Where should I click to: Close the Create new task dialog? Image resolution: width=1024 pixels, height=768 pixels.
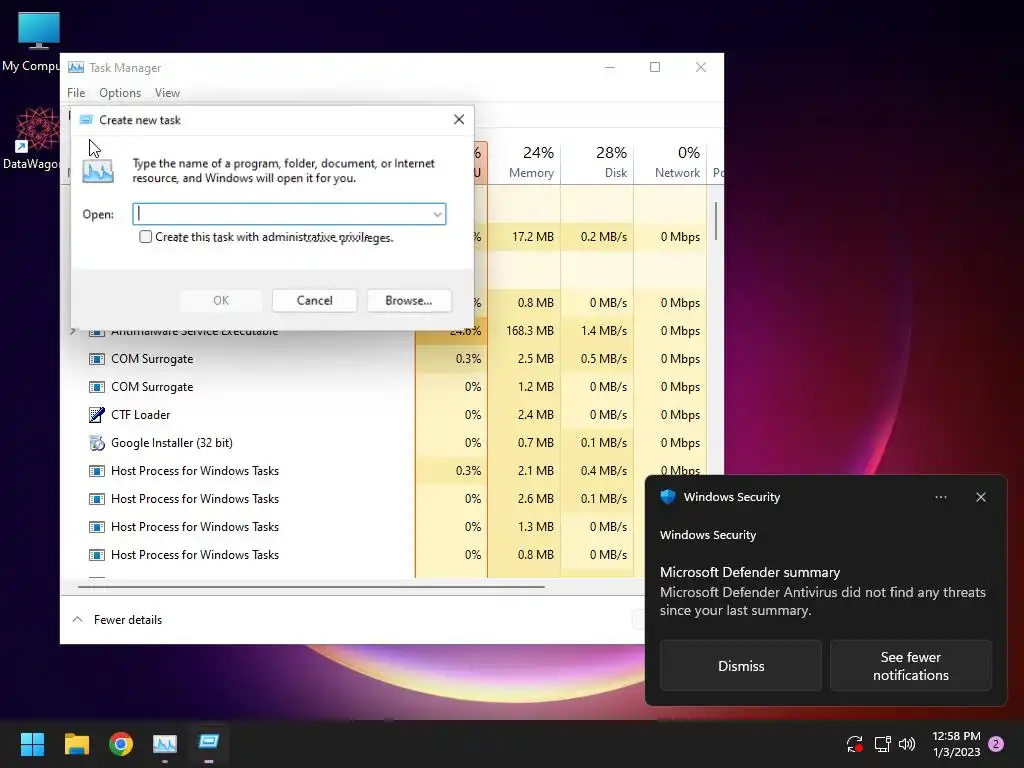point(459,120)
